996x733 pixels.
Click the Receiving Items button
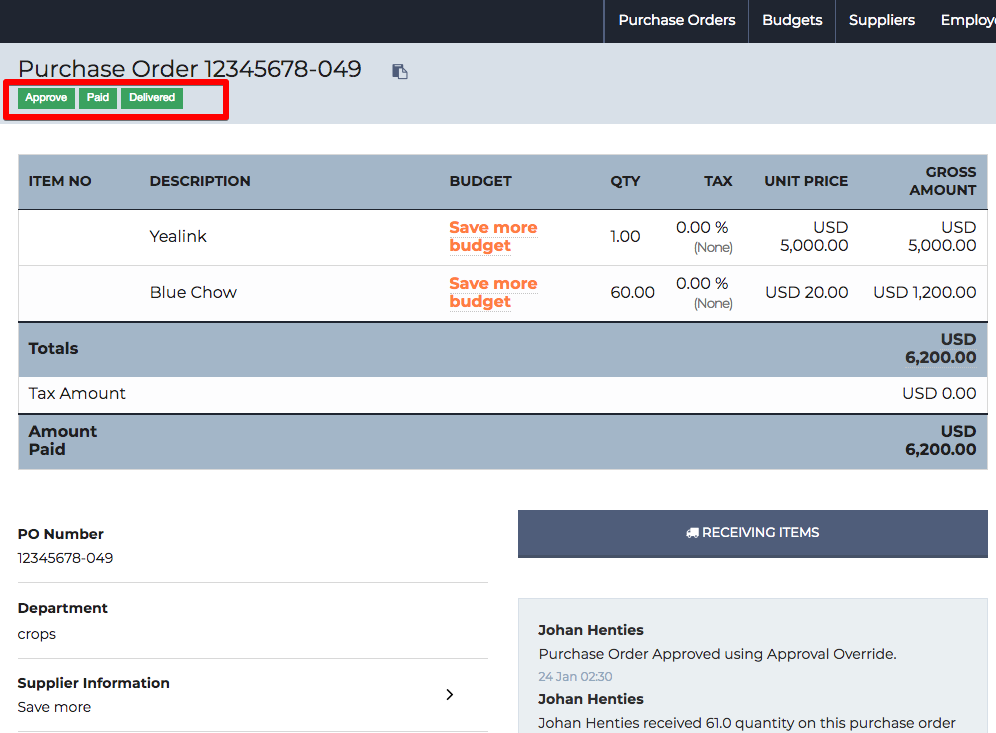[x=753, y=534]
